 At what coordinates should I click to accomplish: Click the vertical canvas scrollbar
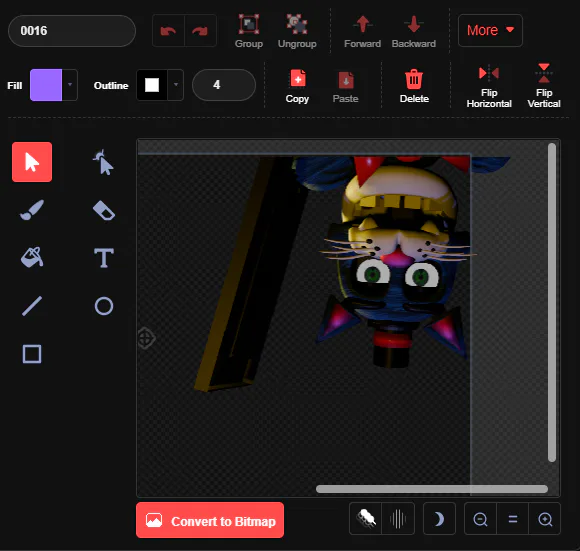pyautogui.click(x=552, y=302)
